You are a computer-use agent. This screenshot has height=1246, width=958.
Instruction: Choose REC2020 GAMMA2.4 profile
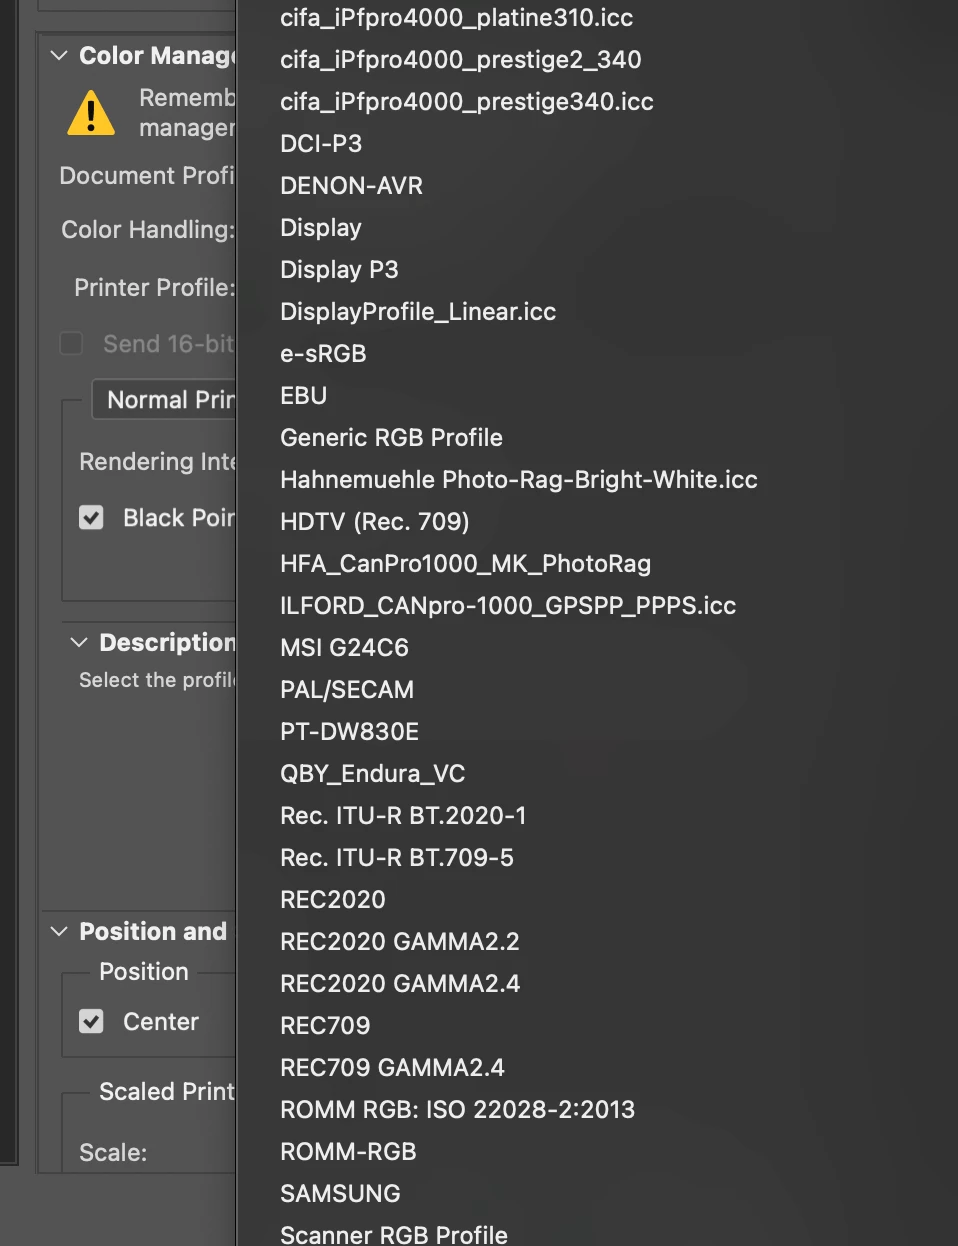pos(399,984)
